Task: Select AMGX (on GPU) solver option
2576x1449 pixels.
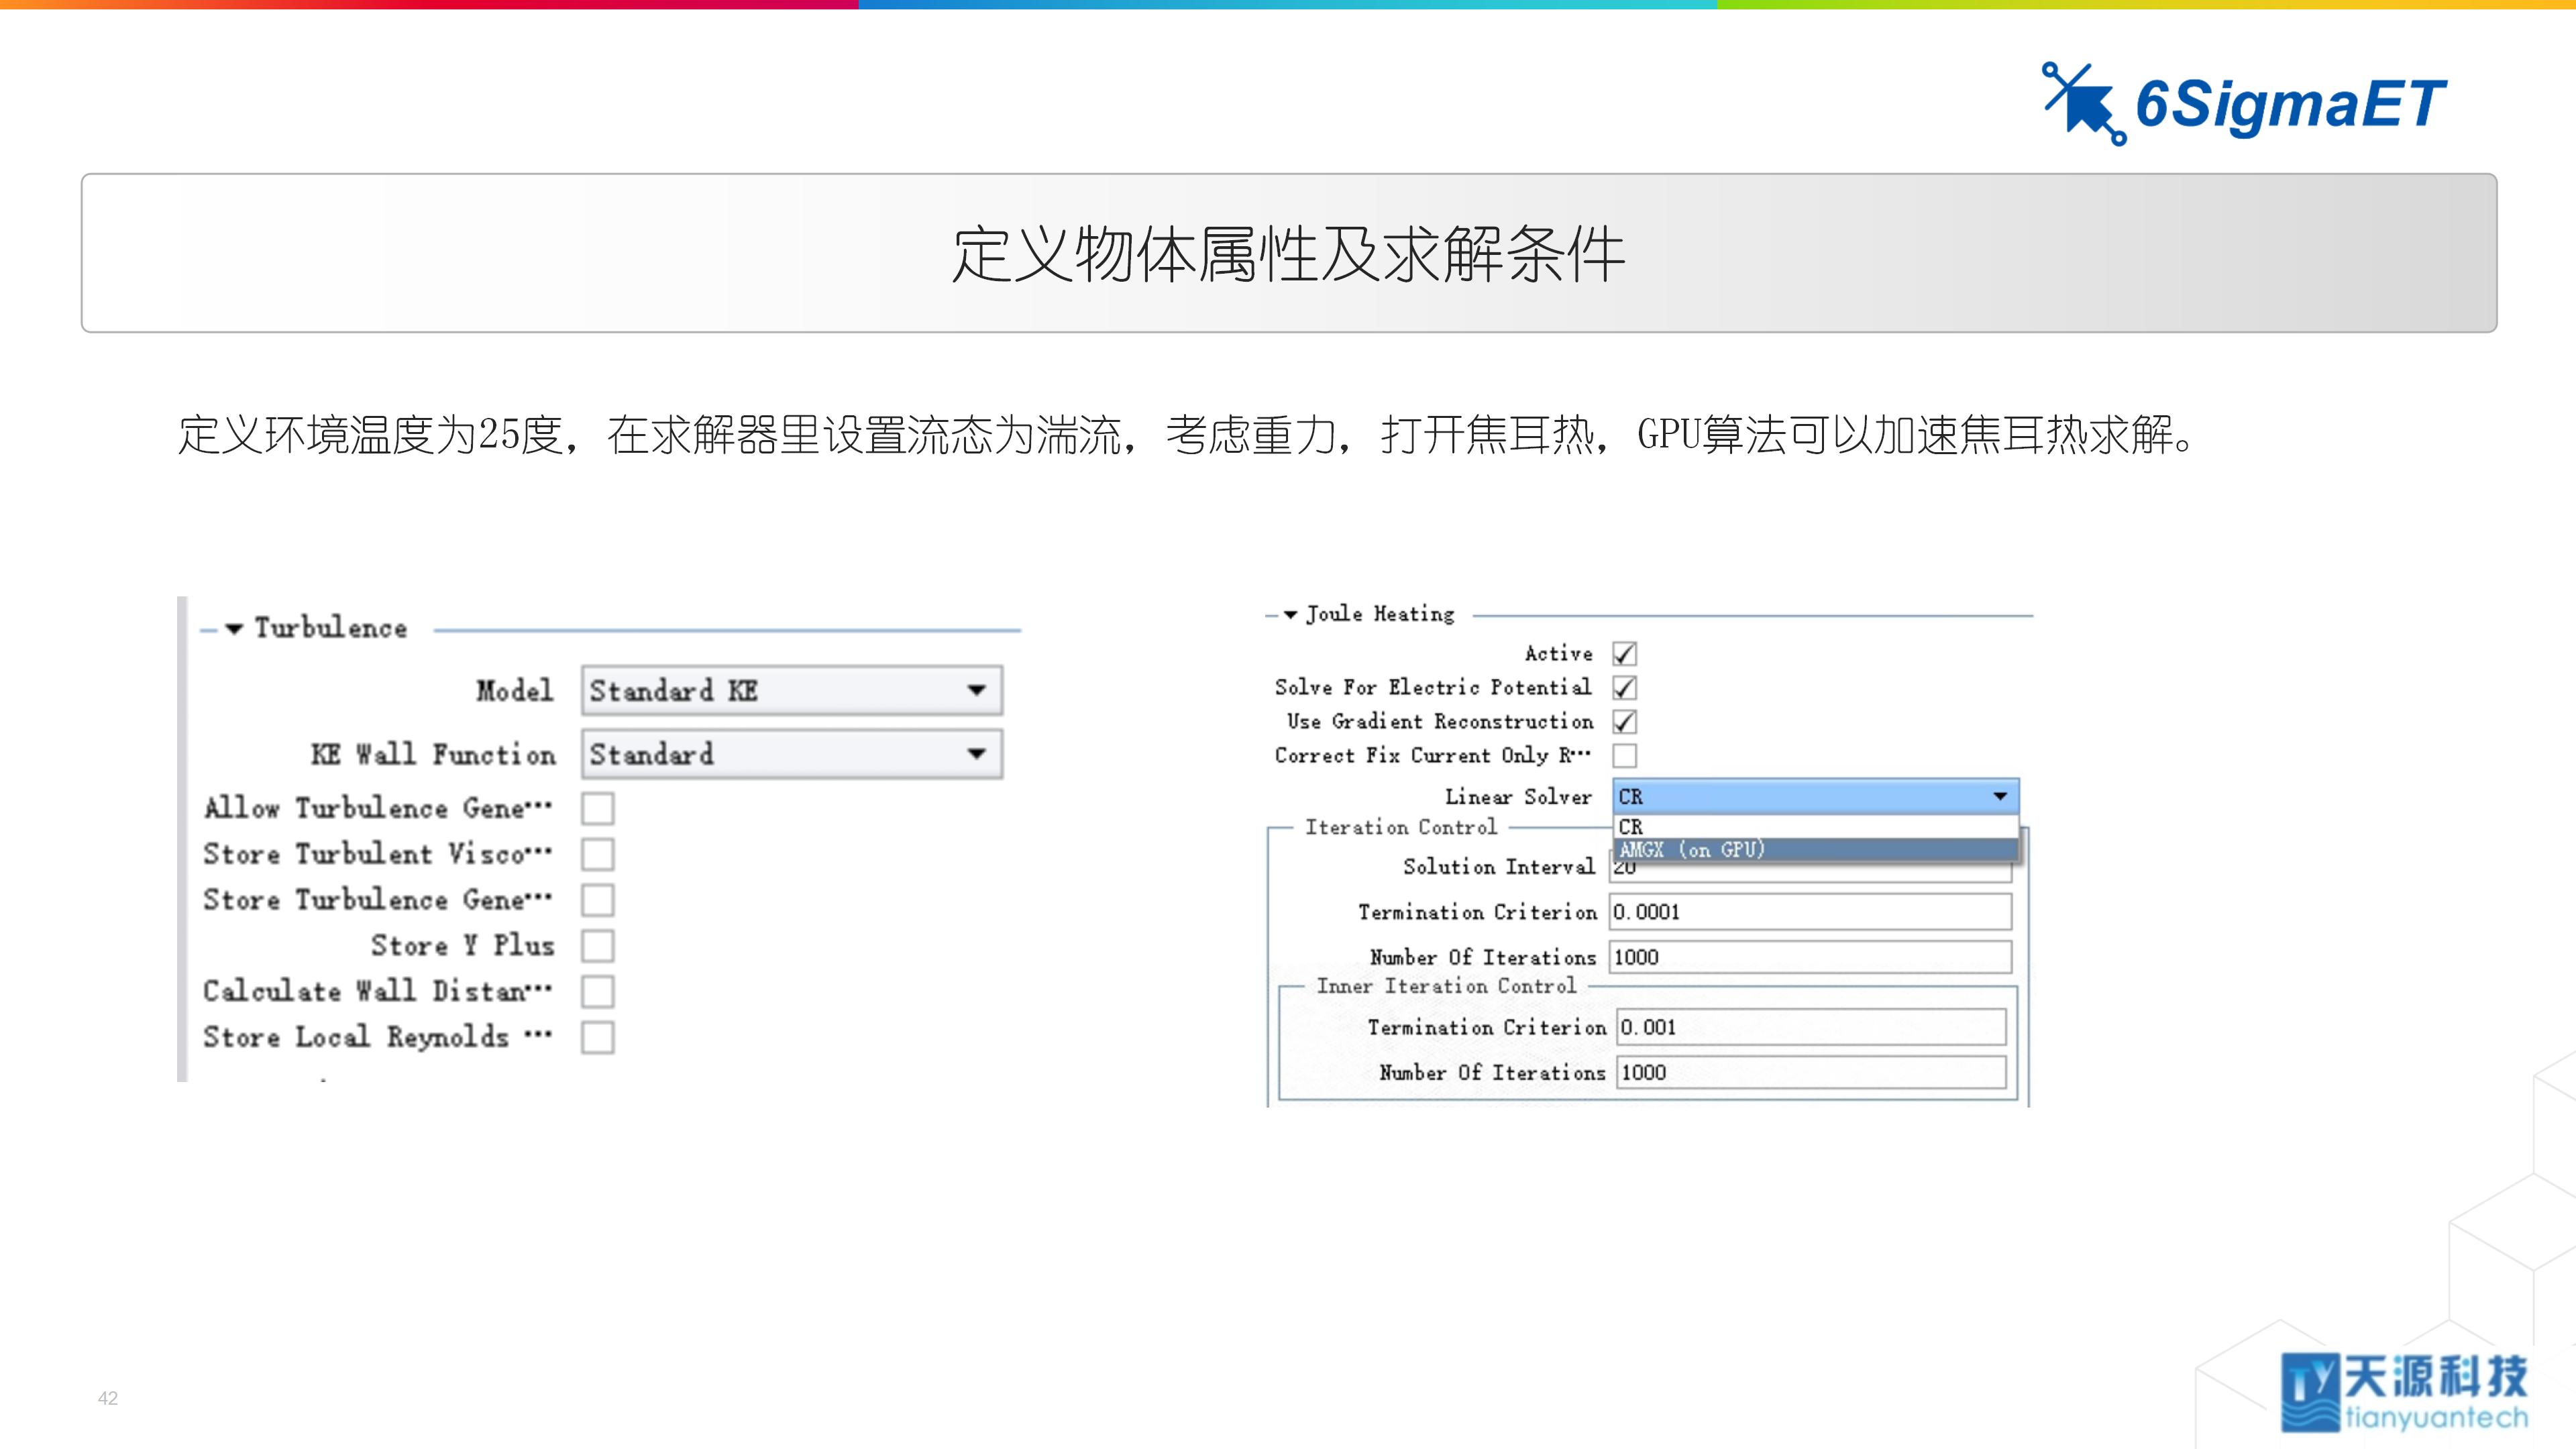Action: click(x=1693, y=850)
